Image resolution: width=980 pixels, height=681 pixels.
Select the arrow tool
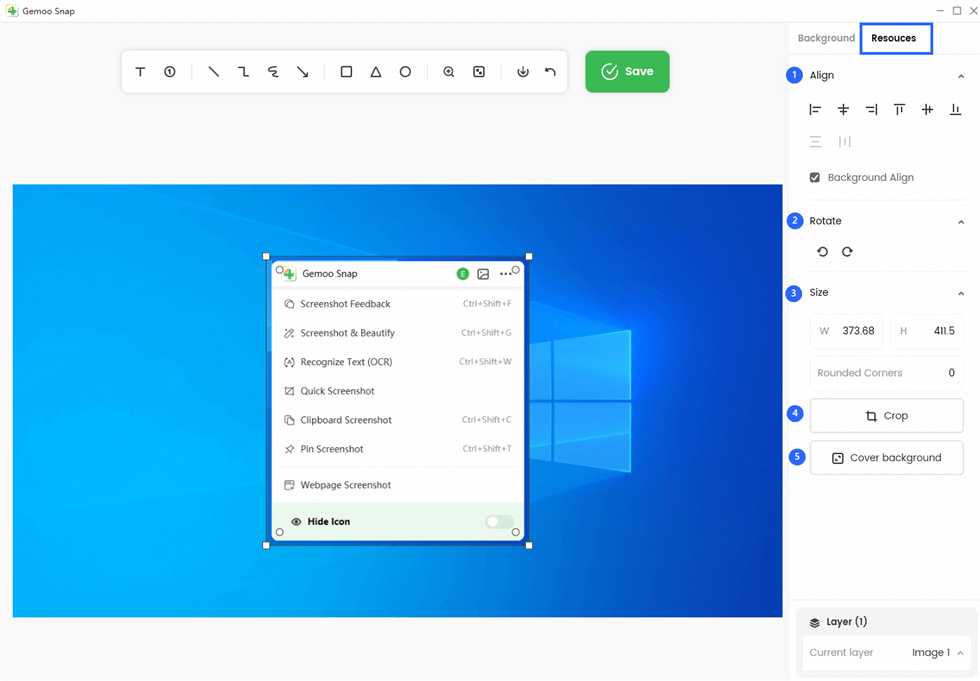[302, 72]
